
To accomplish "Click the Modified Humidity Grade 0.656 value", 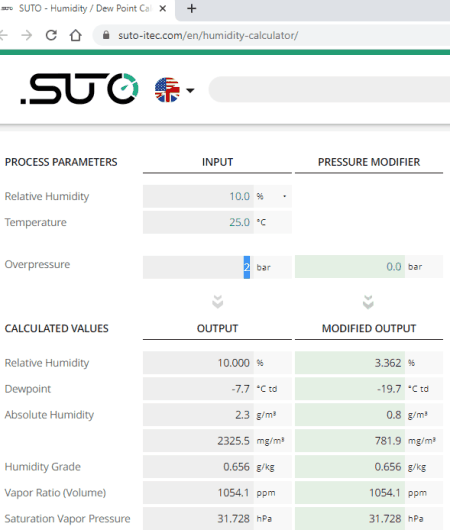I will (350, 467).
